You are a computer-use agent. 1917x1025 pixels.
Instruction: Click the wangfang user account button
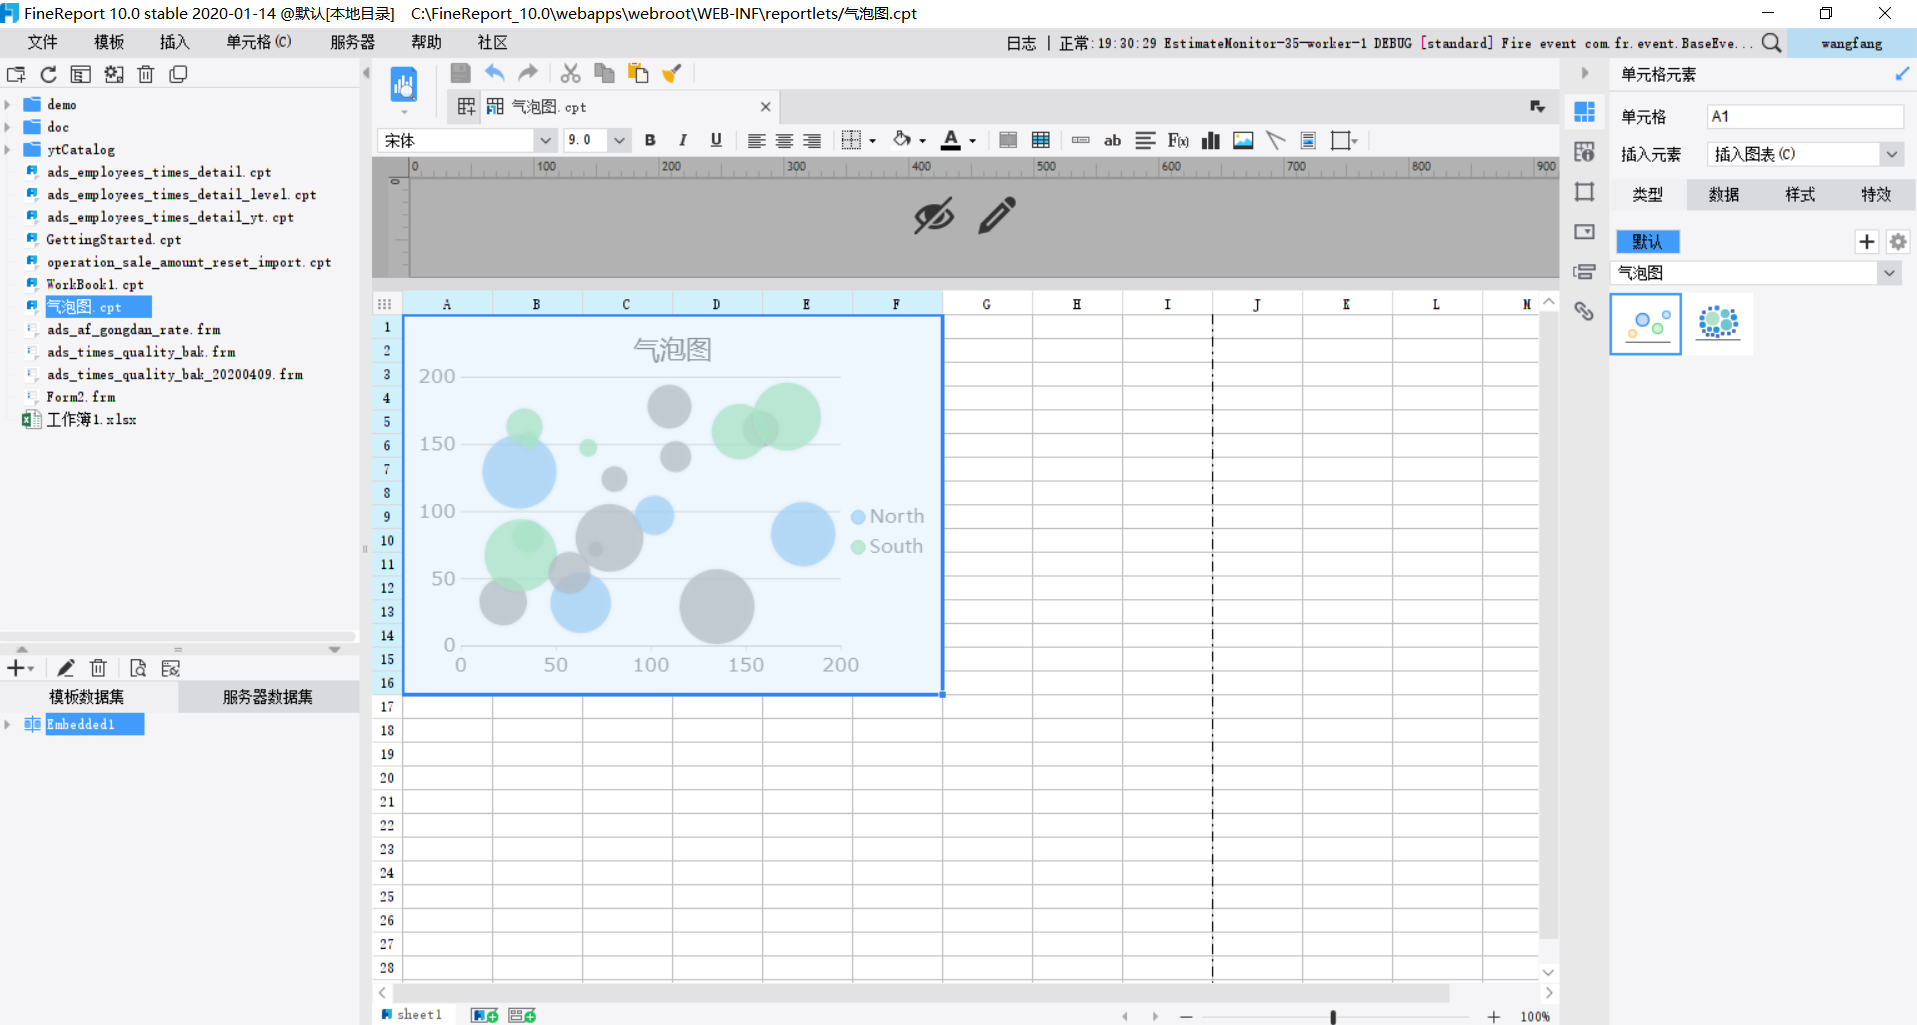coord(1851,43)
